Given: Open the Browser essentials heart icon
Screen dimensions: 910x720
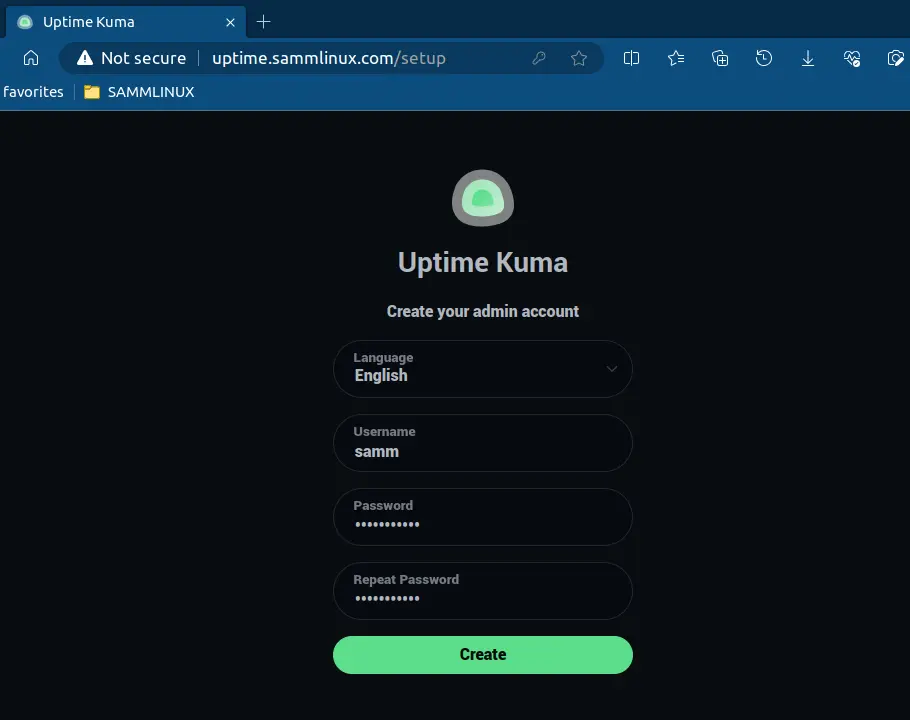Looking at the screenshot, I should pyautogui.click(x=852, y=58).
